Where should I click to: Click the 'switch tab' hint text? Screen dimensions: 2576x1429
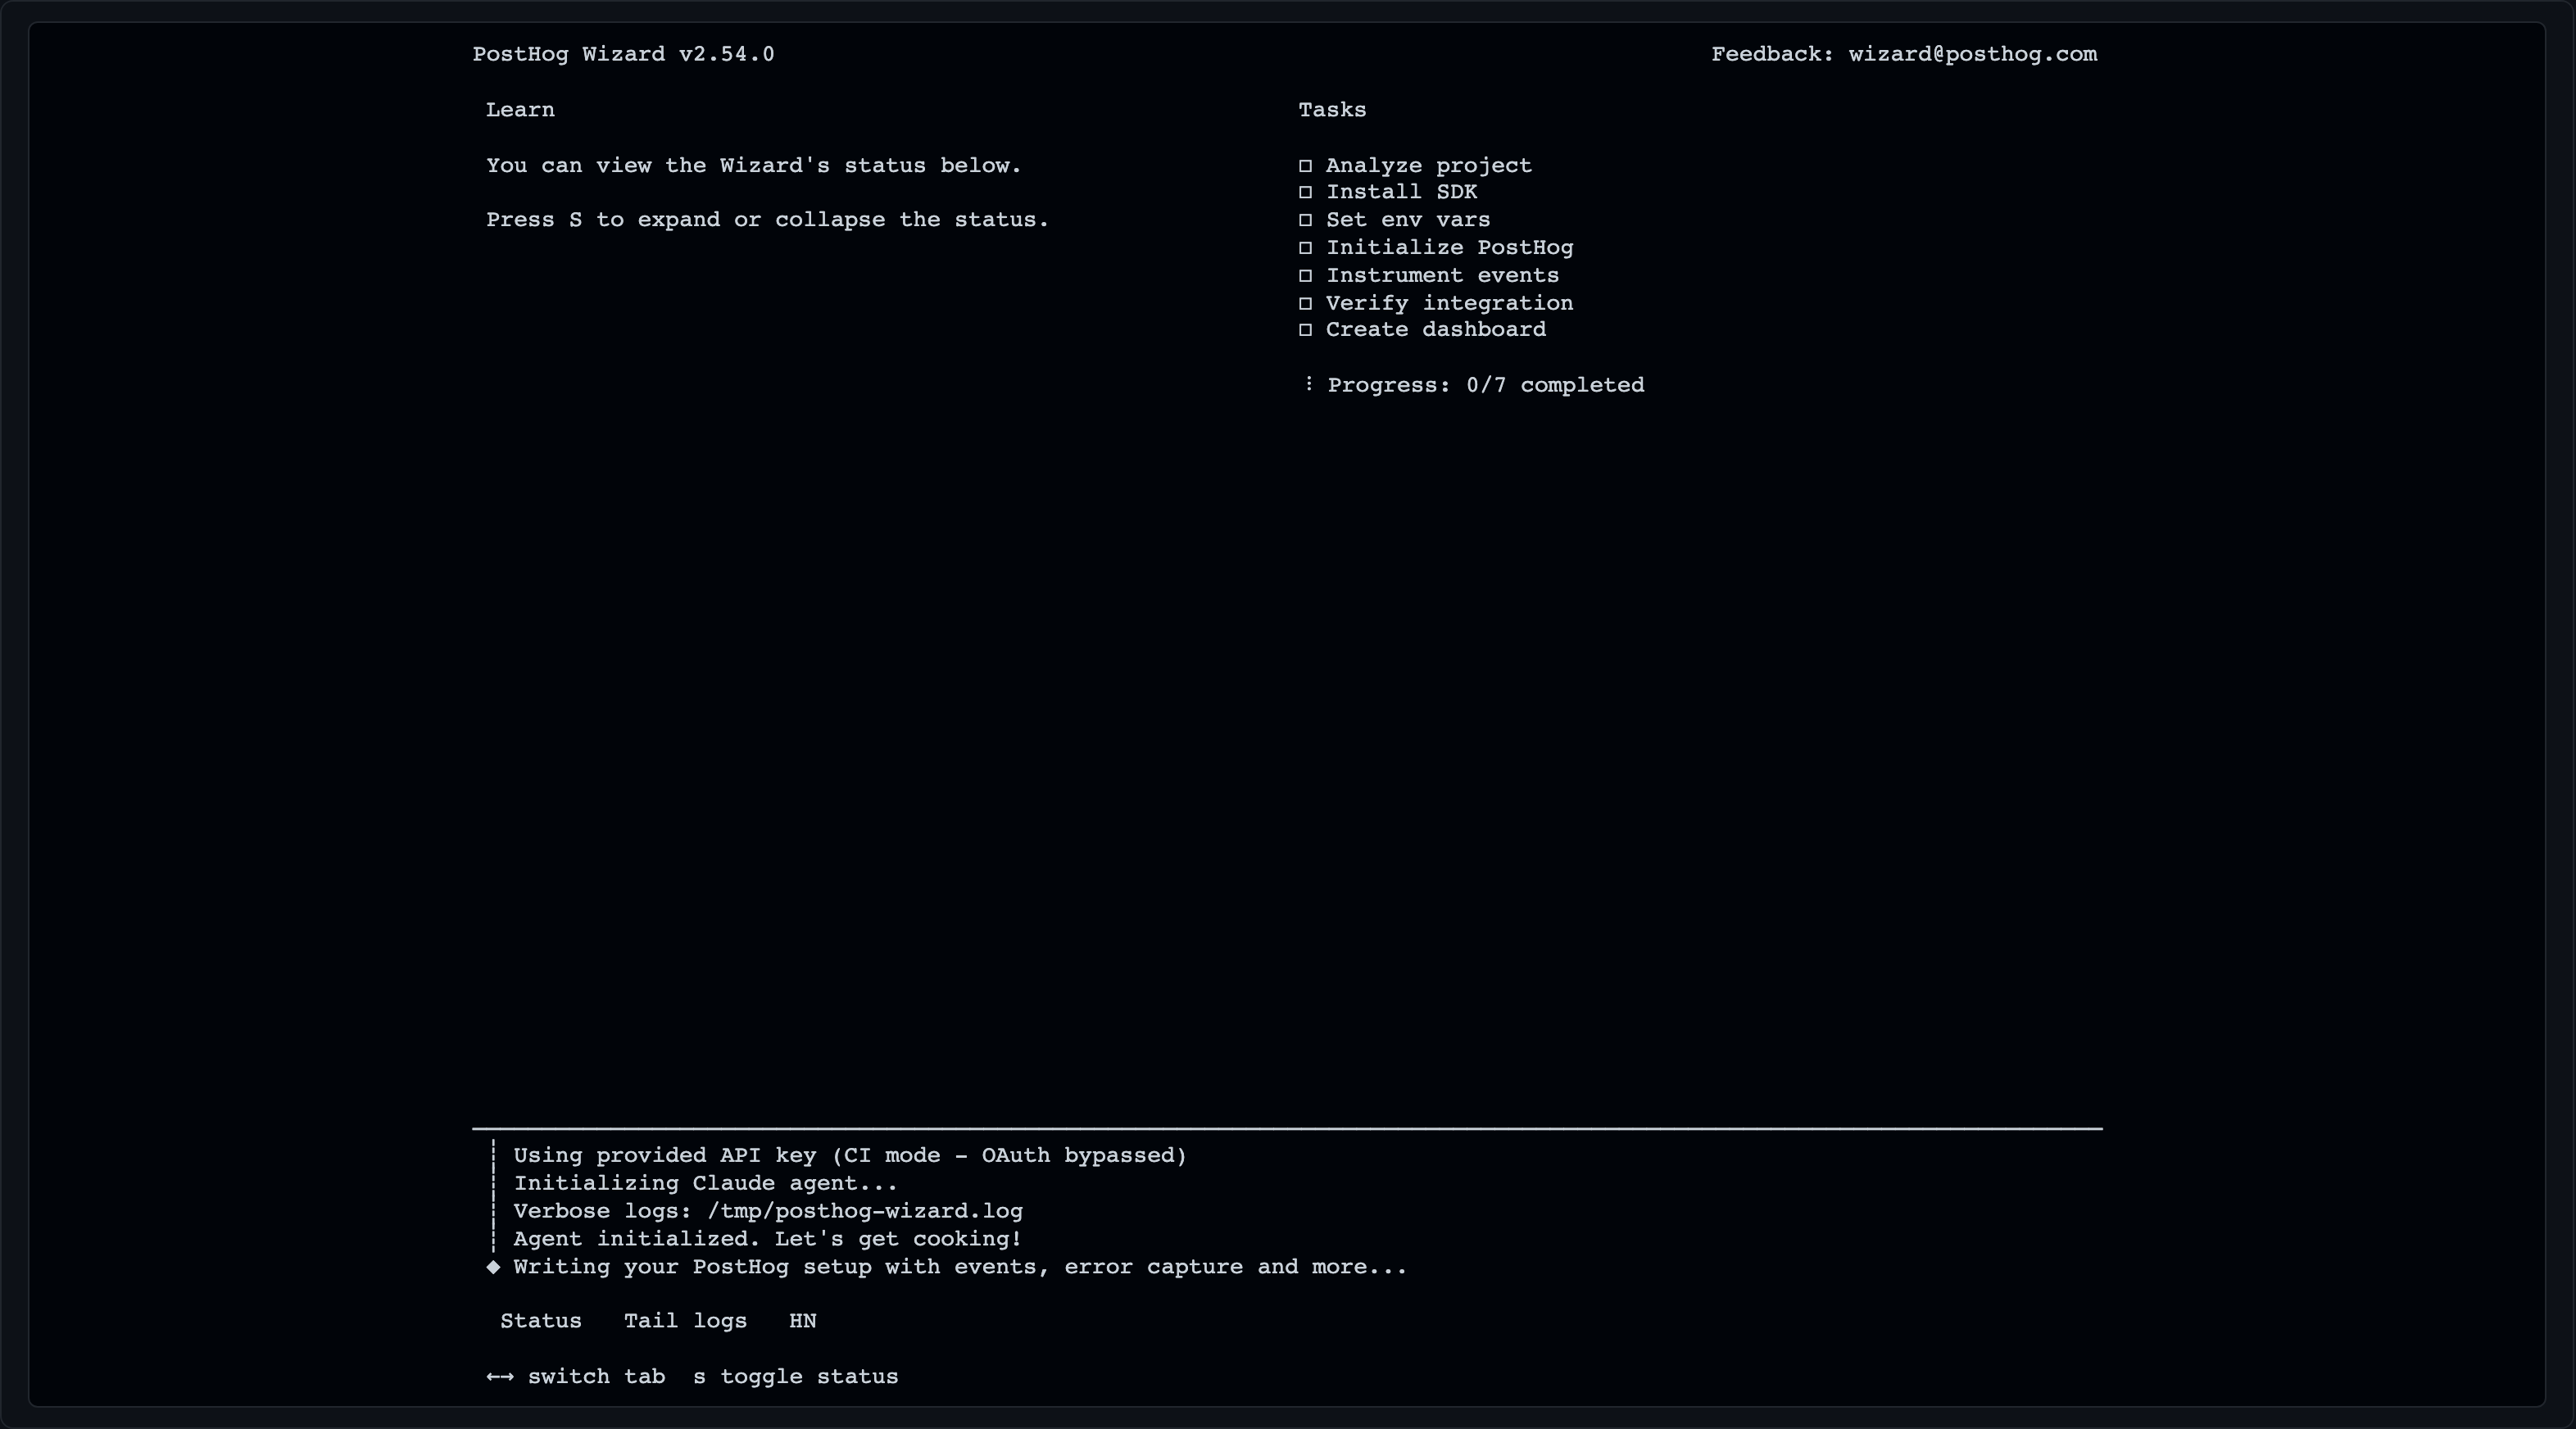click(x=596, y=1377)
